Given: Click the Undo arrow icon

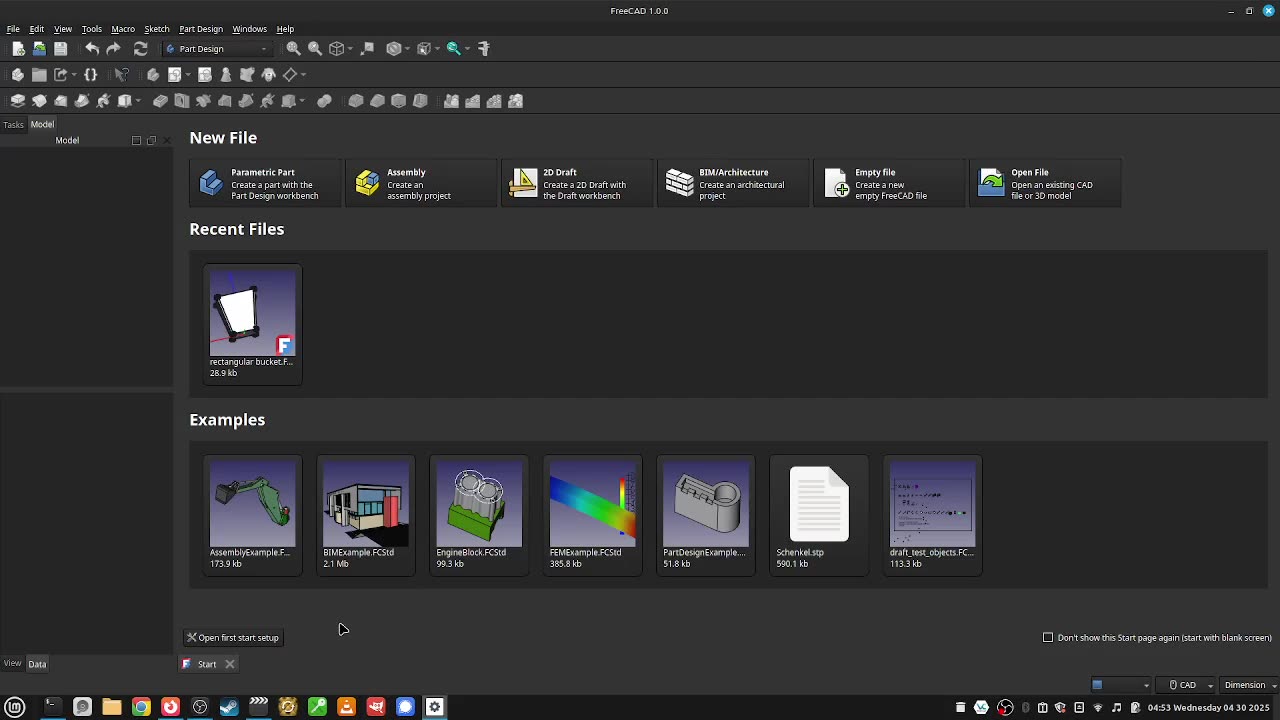Looking at the screenshot, I should point(92,49).
